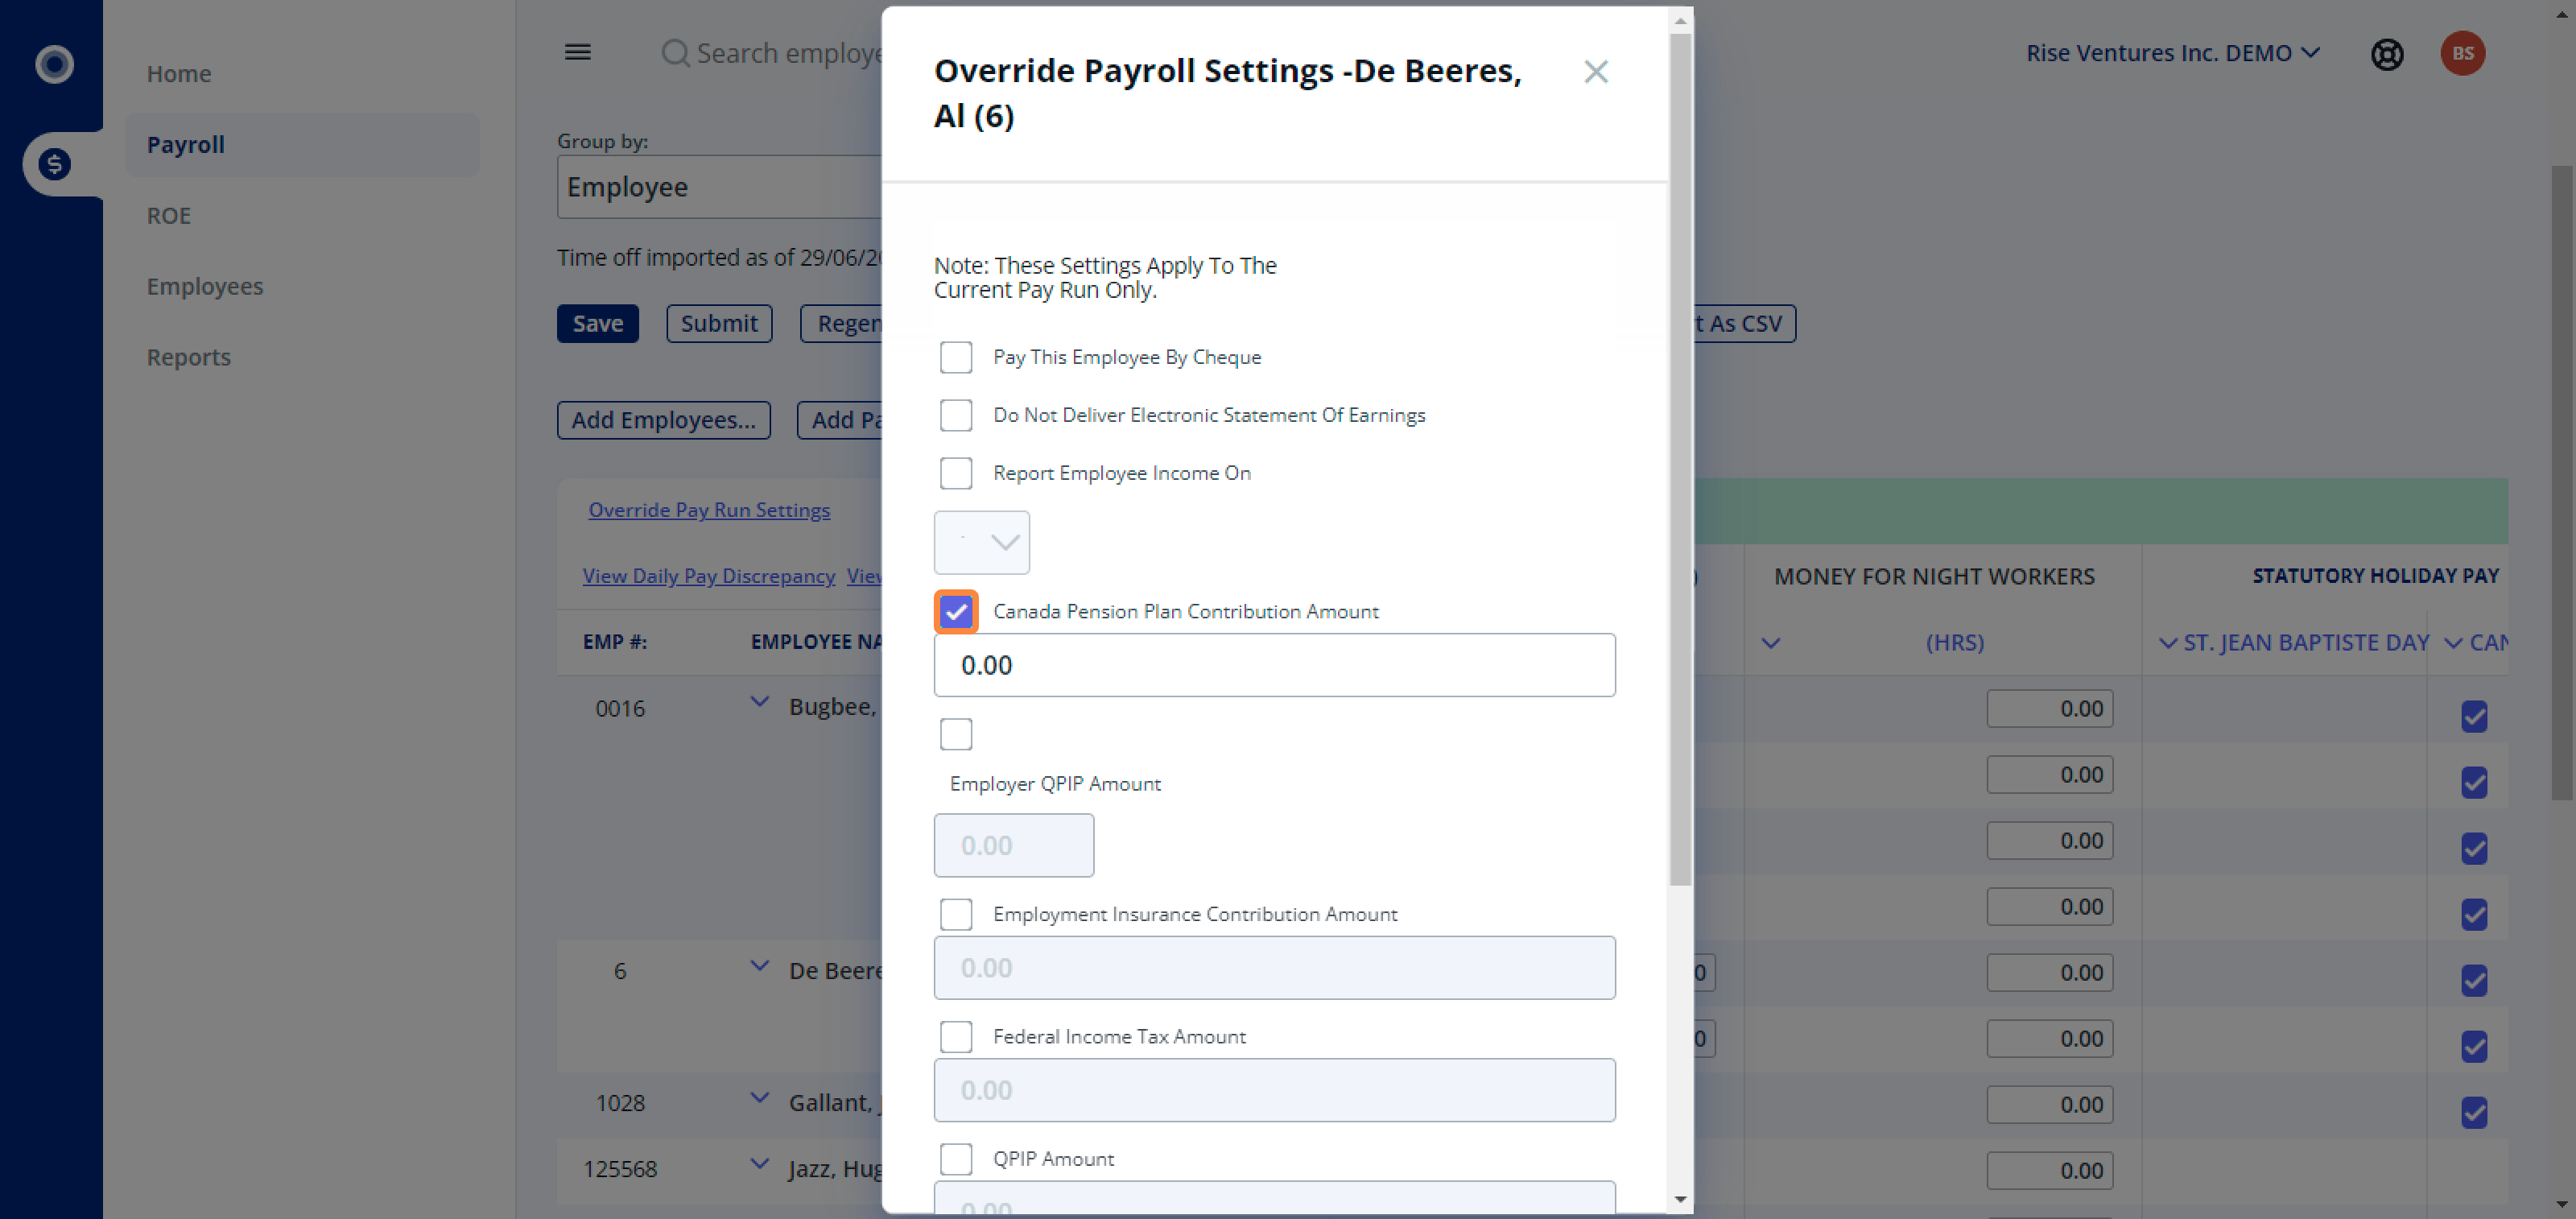Select the Payroll dollar-sign icon in sidebar
The height and width of the screenshot is (1219, 2576).
[54, 163]
